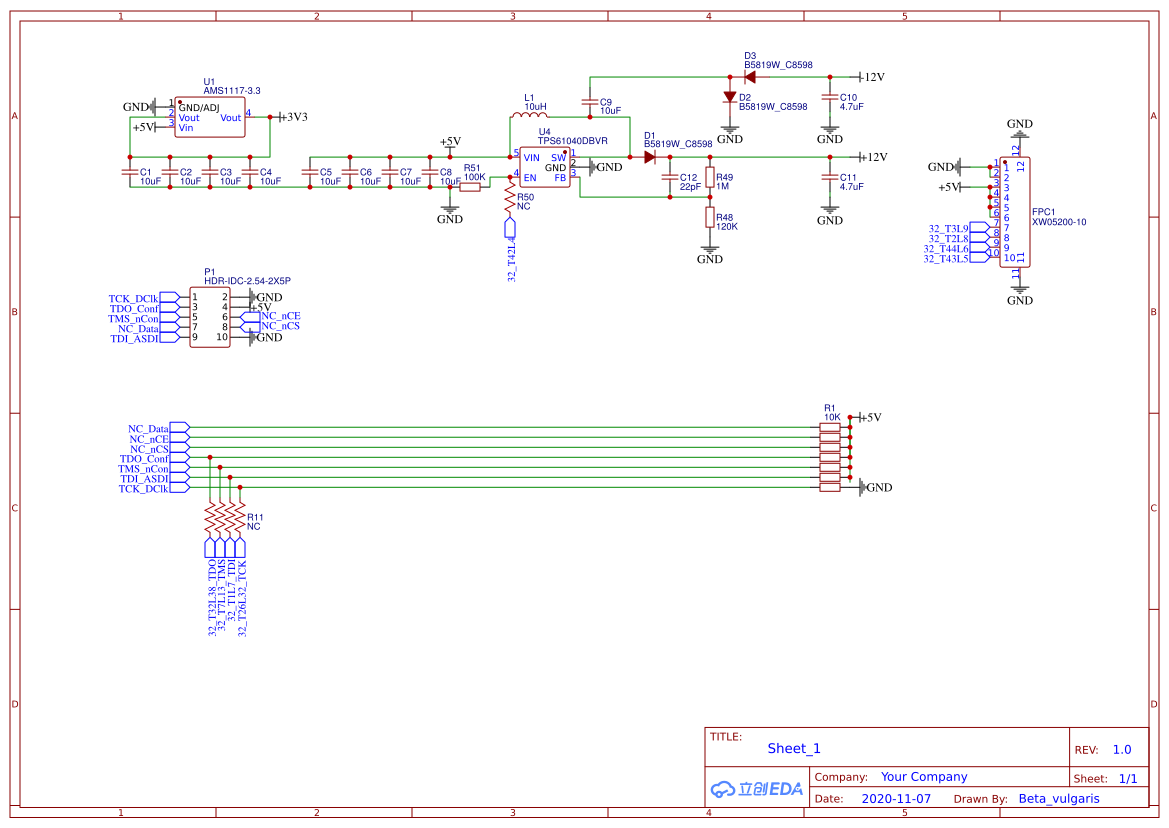Click the R51 100K resistor
This screenshot has height=828, width=1169.
[x=471, y=187]
